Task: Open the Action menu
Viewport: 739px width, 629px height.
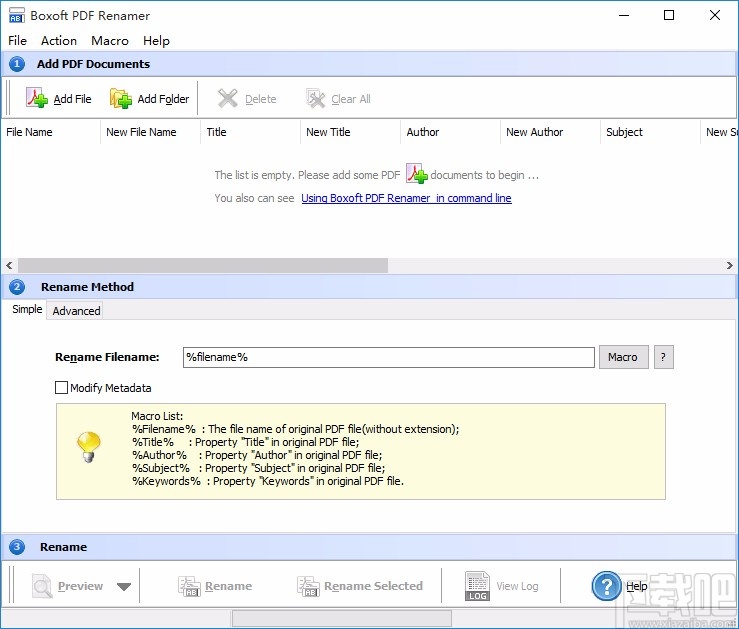Action: (59, 41)
